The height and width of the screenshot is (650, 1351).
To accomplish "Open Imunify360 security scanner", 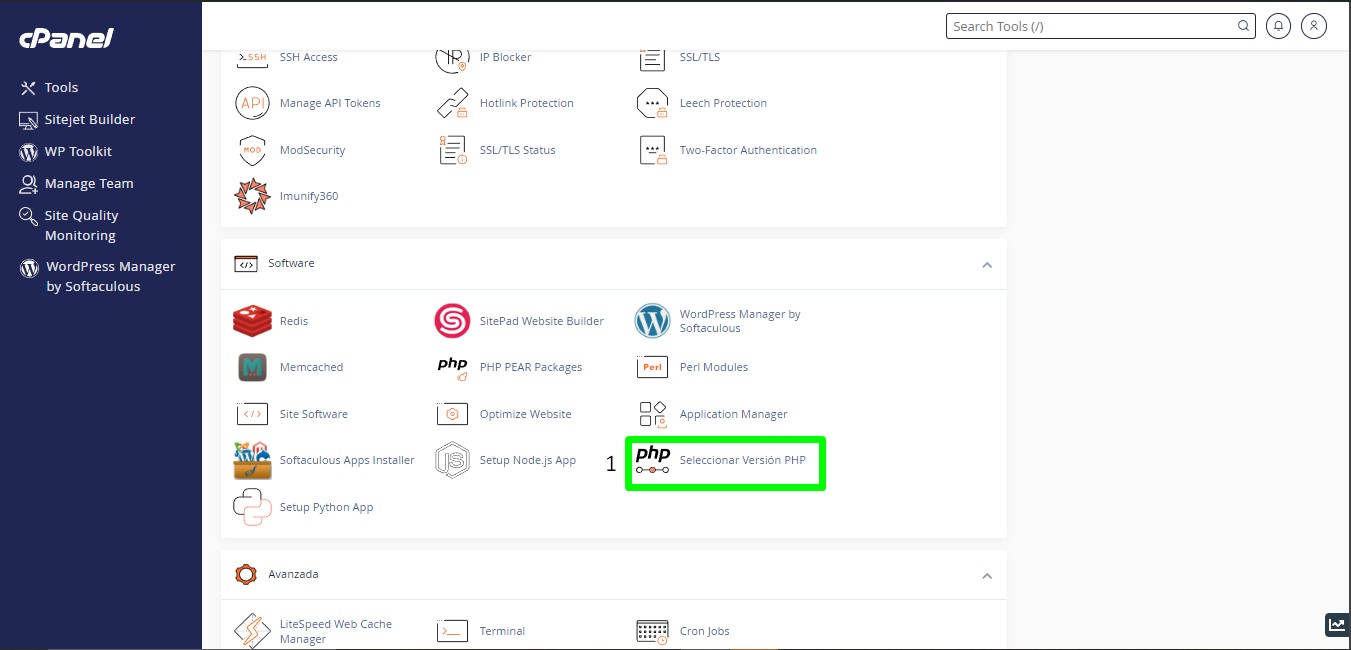I will [308, 195].
